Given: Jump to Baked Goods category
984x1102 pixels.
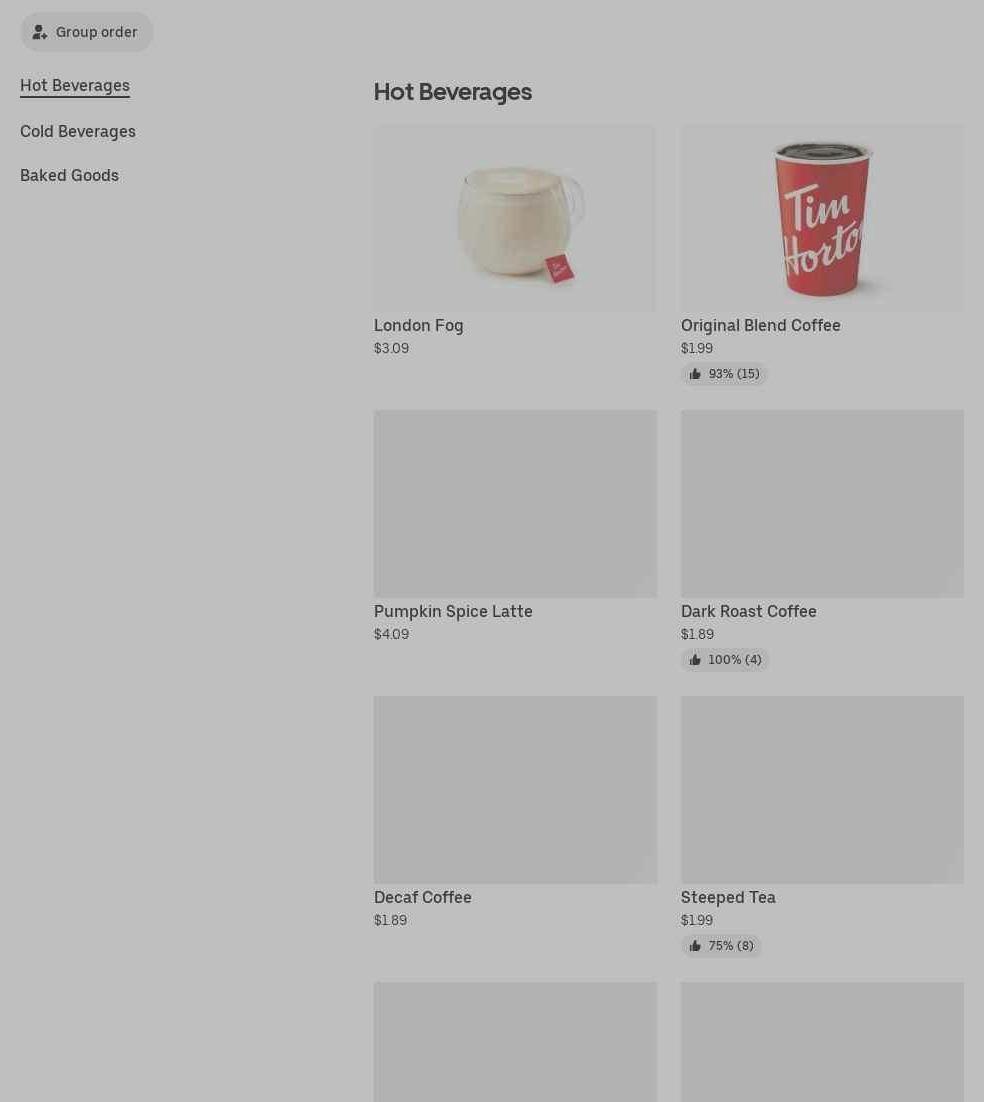Looking at the screenshot, I should (70, 176).
